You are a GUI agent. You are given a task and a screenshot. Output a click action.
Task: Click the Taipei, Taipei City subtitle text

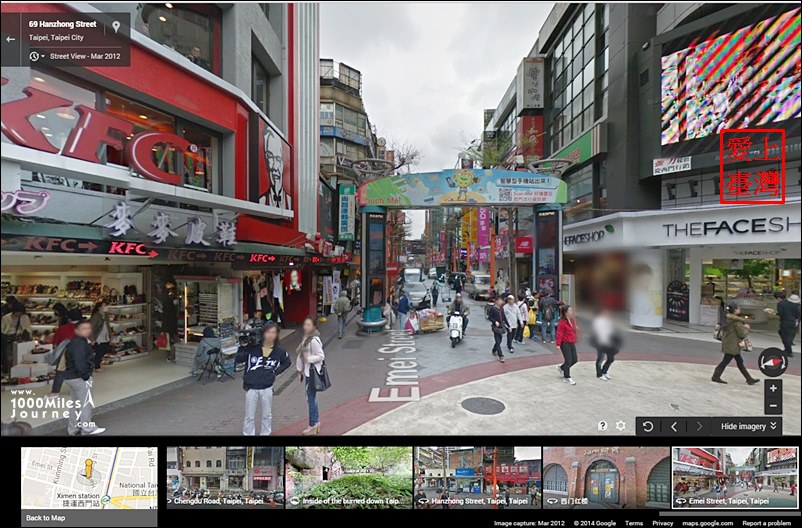(x=56, y=37)
